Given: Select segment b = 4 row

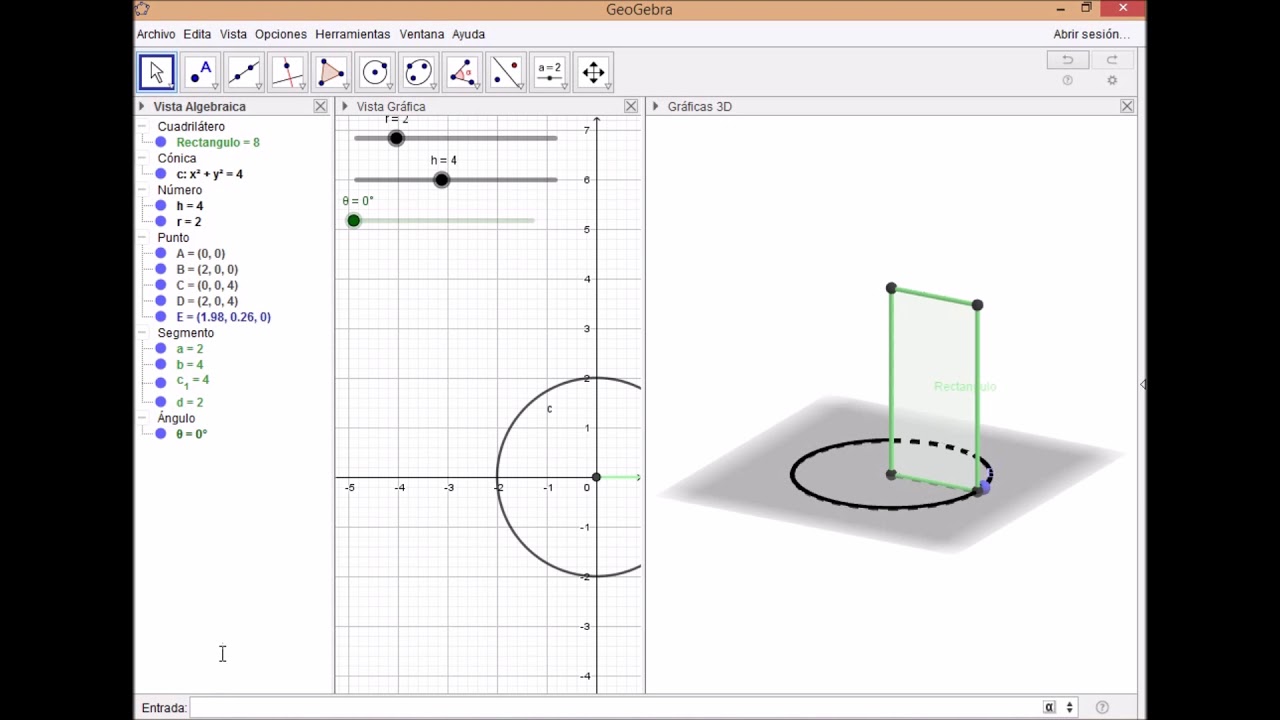Looking at the screenshot, I should [189, 365].
